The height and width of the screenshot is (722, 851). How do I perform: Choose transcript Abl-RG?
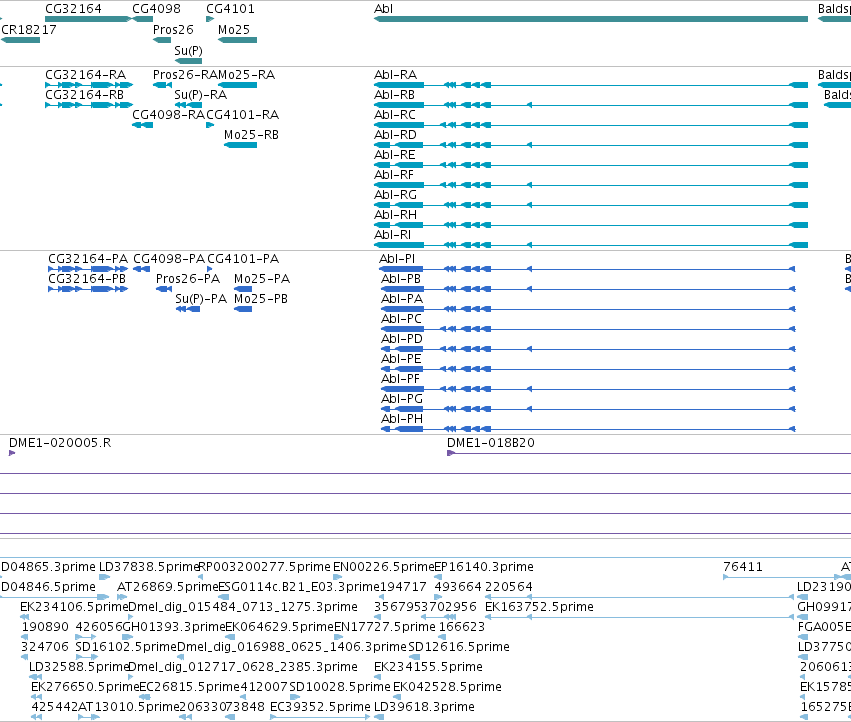(x=395, y=194)
